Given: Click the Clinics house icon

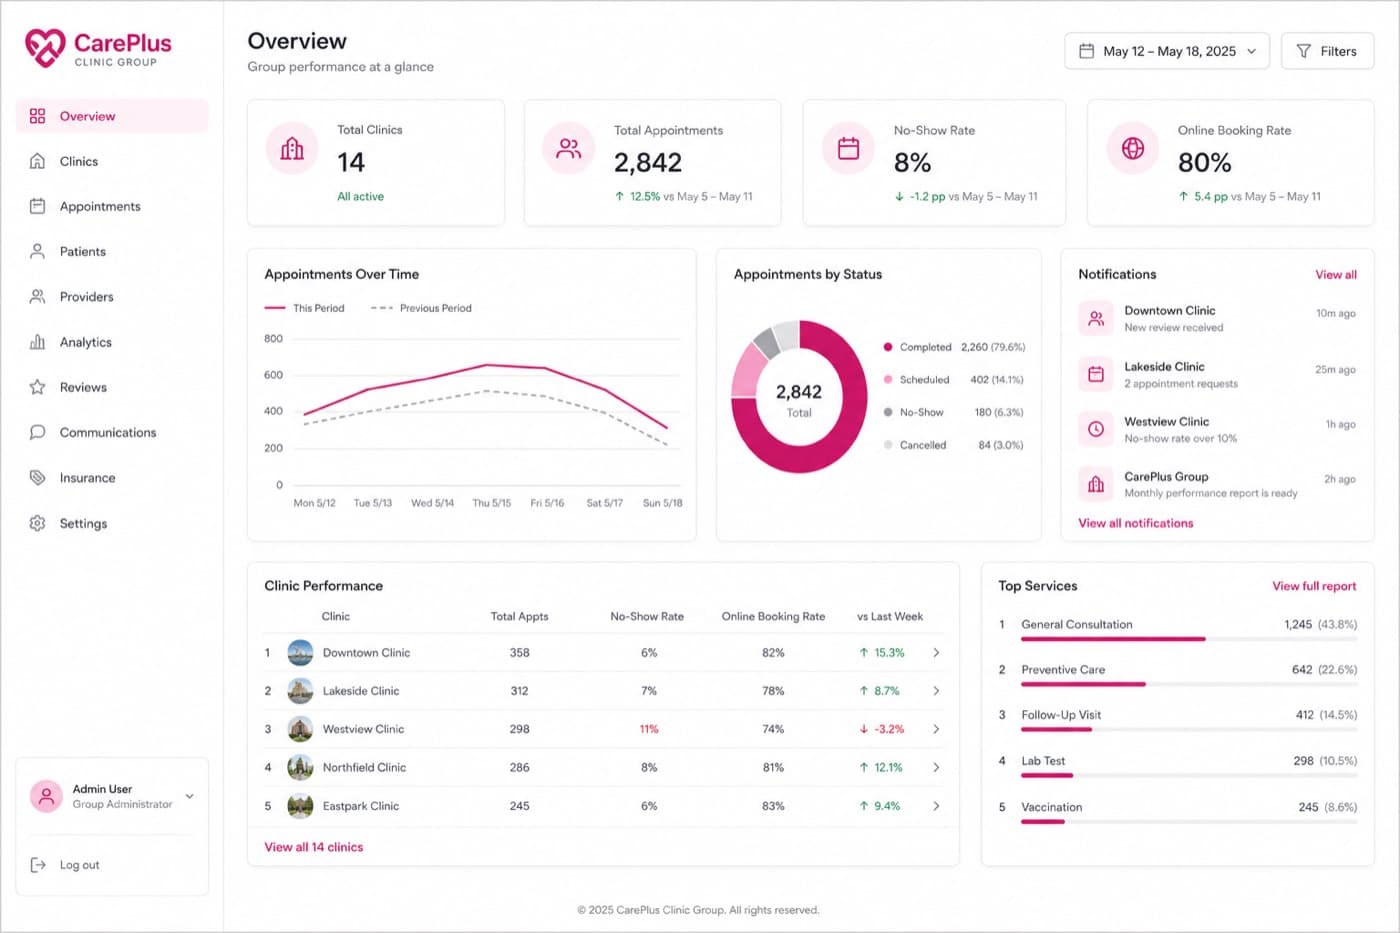Looking at the screenshot, I should [37, 161].
